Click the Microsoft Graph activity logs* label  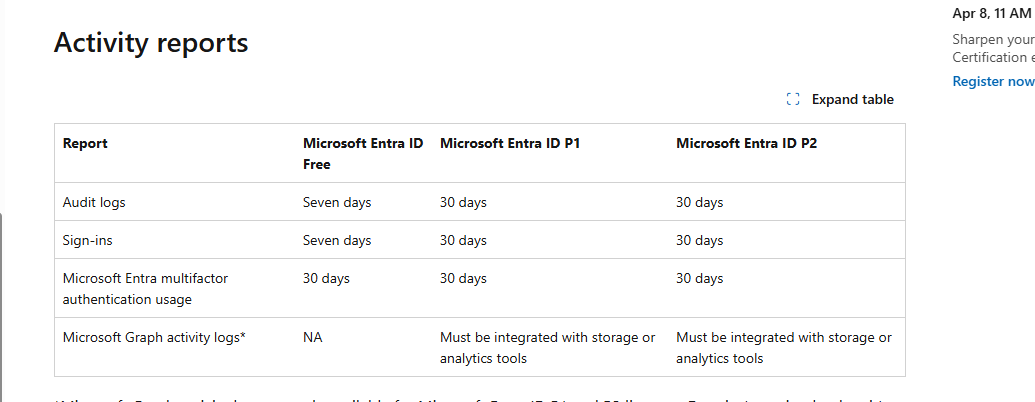[154, 337]
